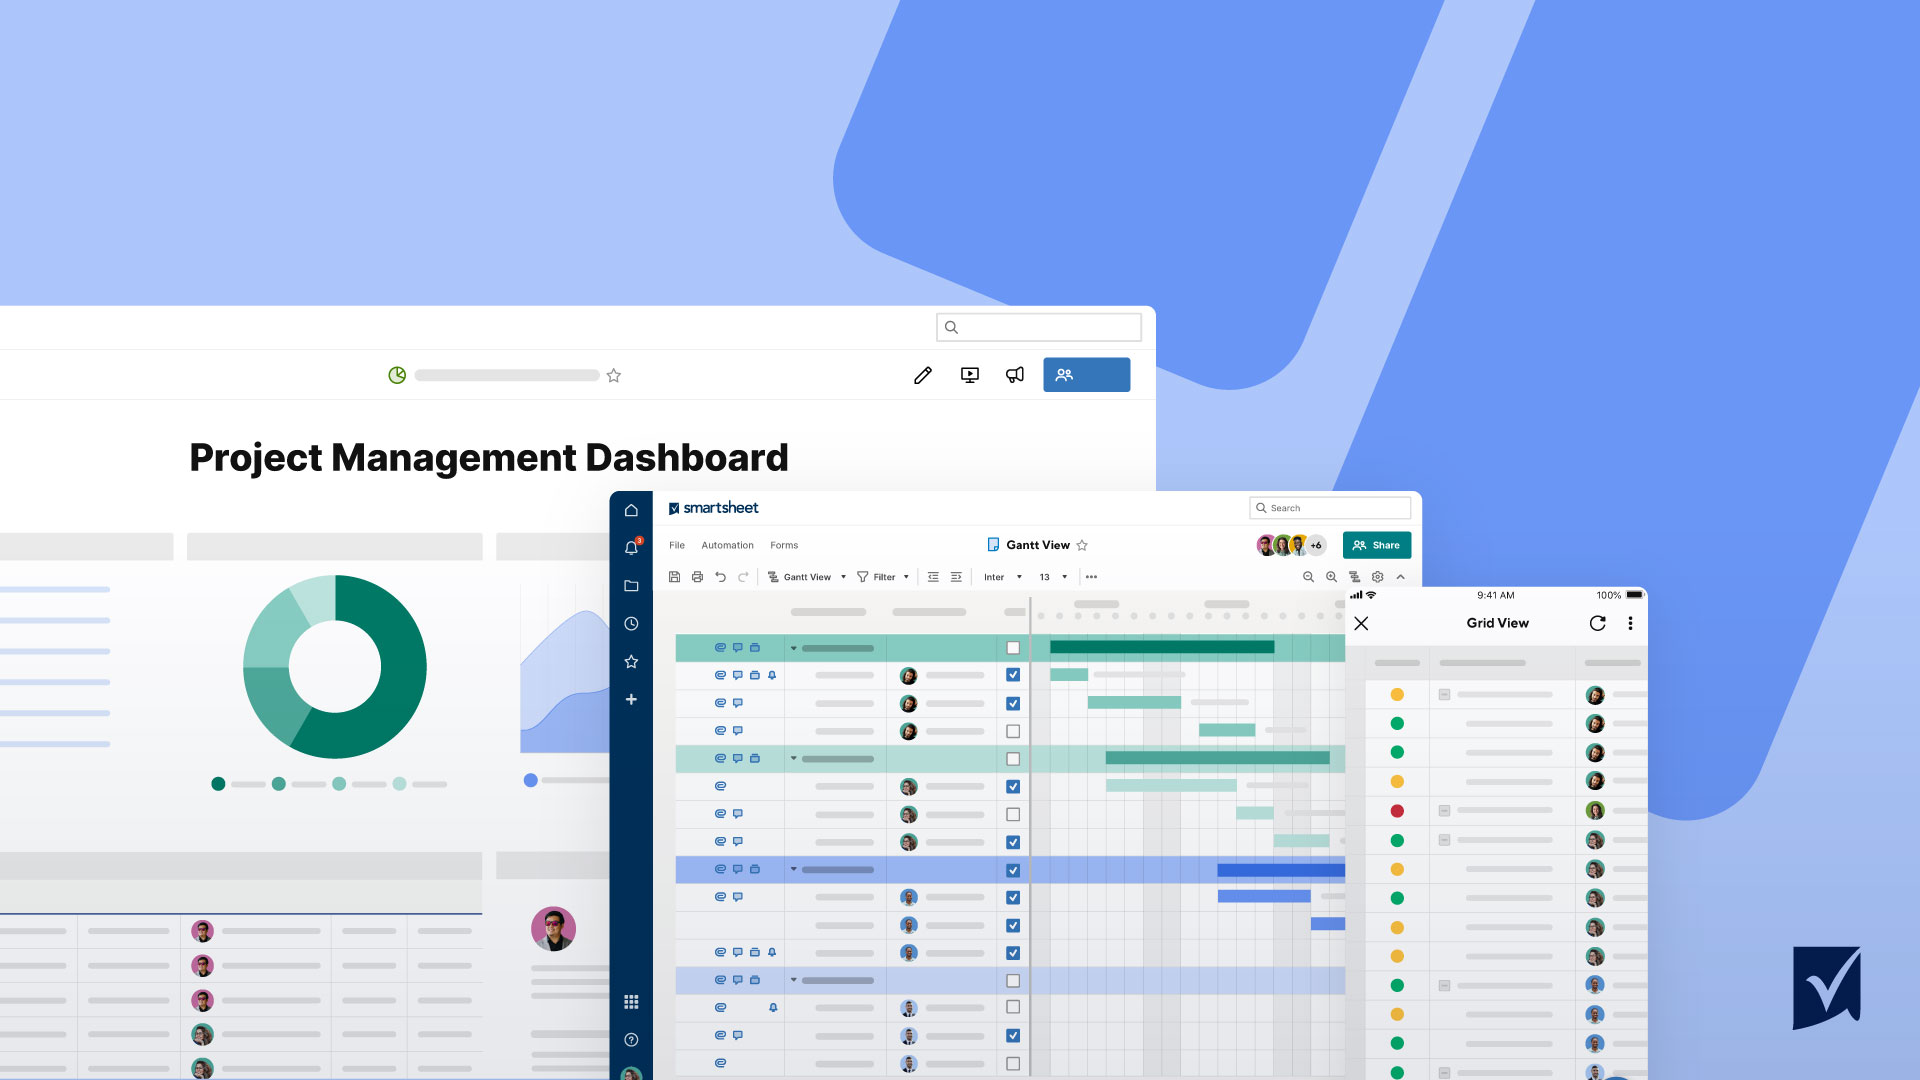The image size is (1920, 1080).
Task: Open the Inter font dropdown
Action: click(x=1002, y=577)
